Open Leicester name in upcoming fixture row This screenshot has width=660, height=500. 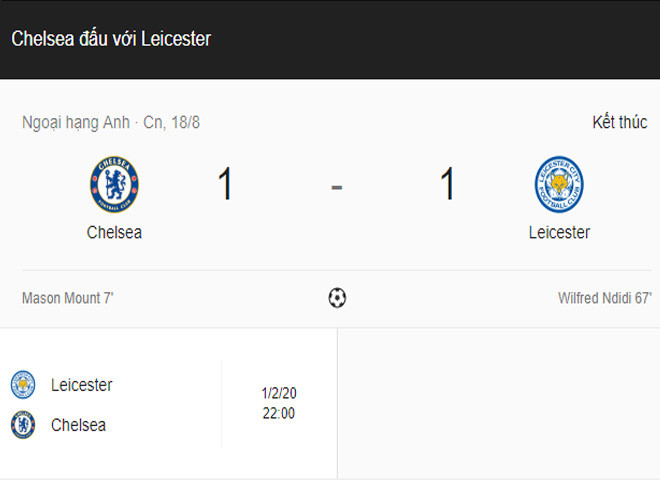(82, 385)
